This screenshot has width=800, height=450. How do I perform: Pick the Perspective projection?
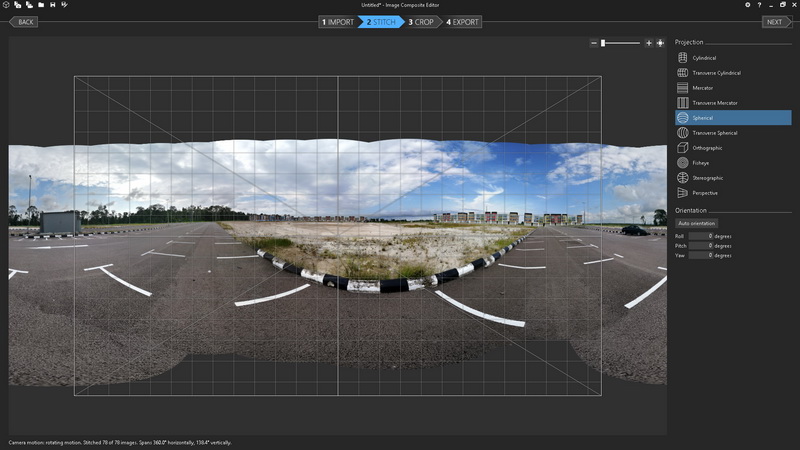[x=733, y=193]
